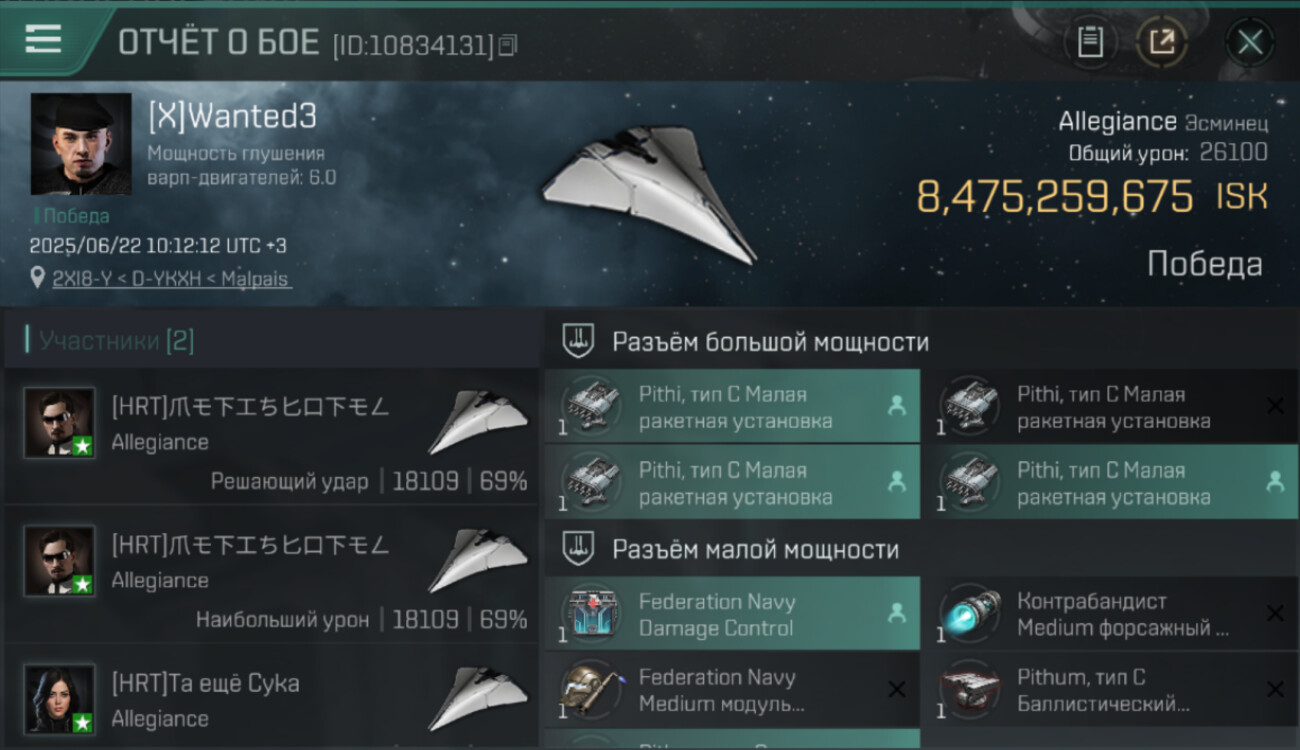Open the Решающий удар participant portrait
This screenshot has height=750, width=1300.
(x=60, y=423)
